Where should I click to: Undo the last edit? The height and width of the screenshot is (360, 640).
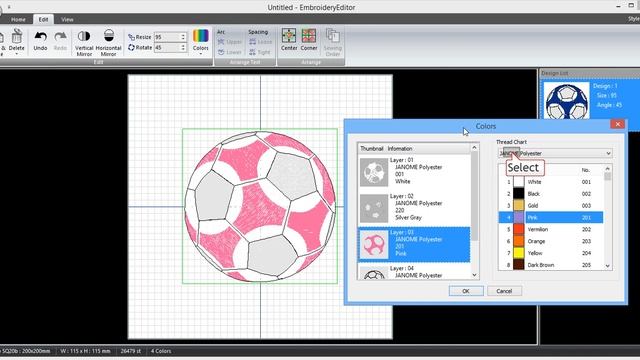click(x=40, y=41)
